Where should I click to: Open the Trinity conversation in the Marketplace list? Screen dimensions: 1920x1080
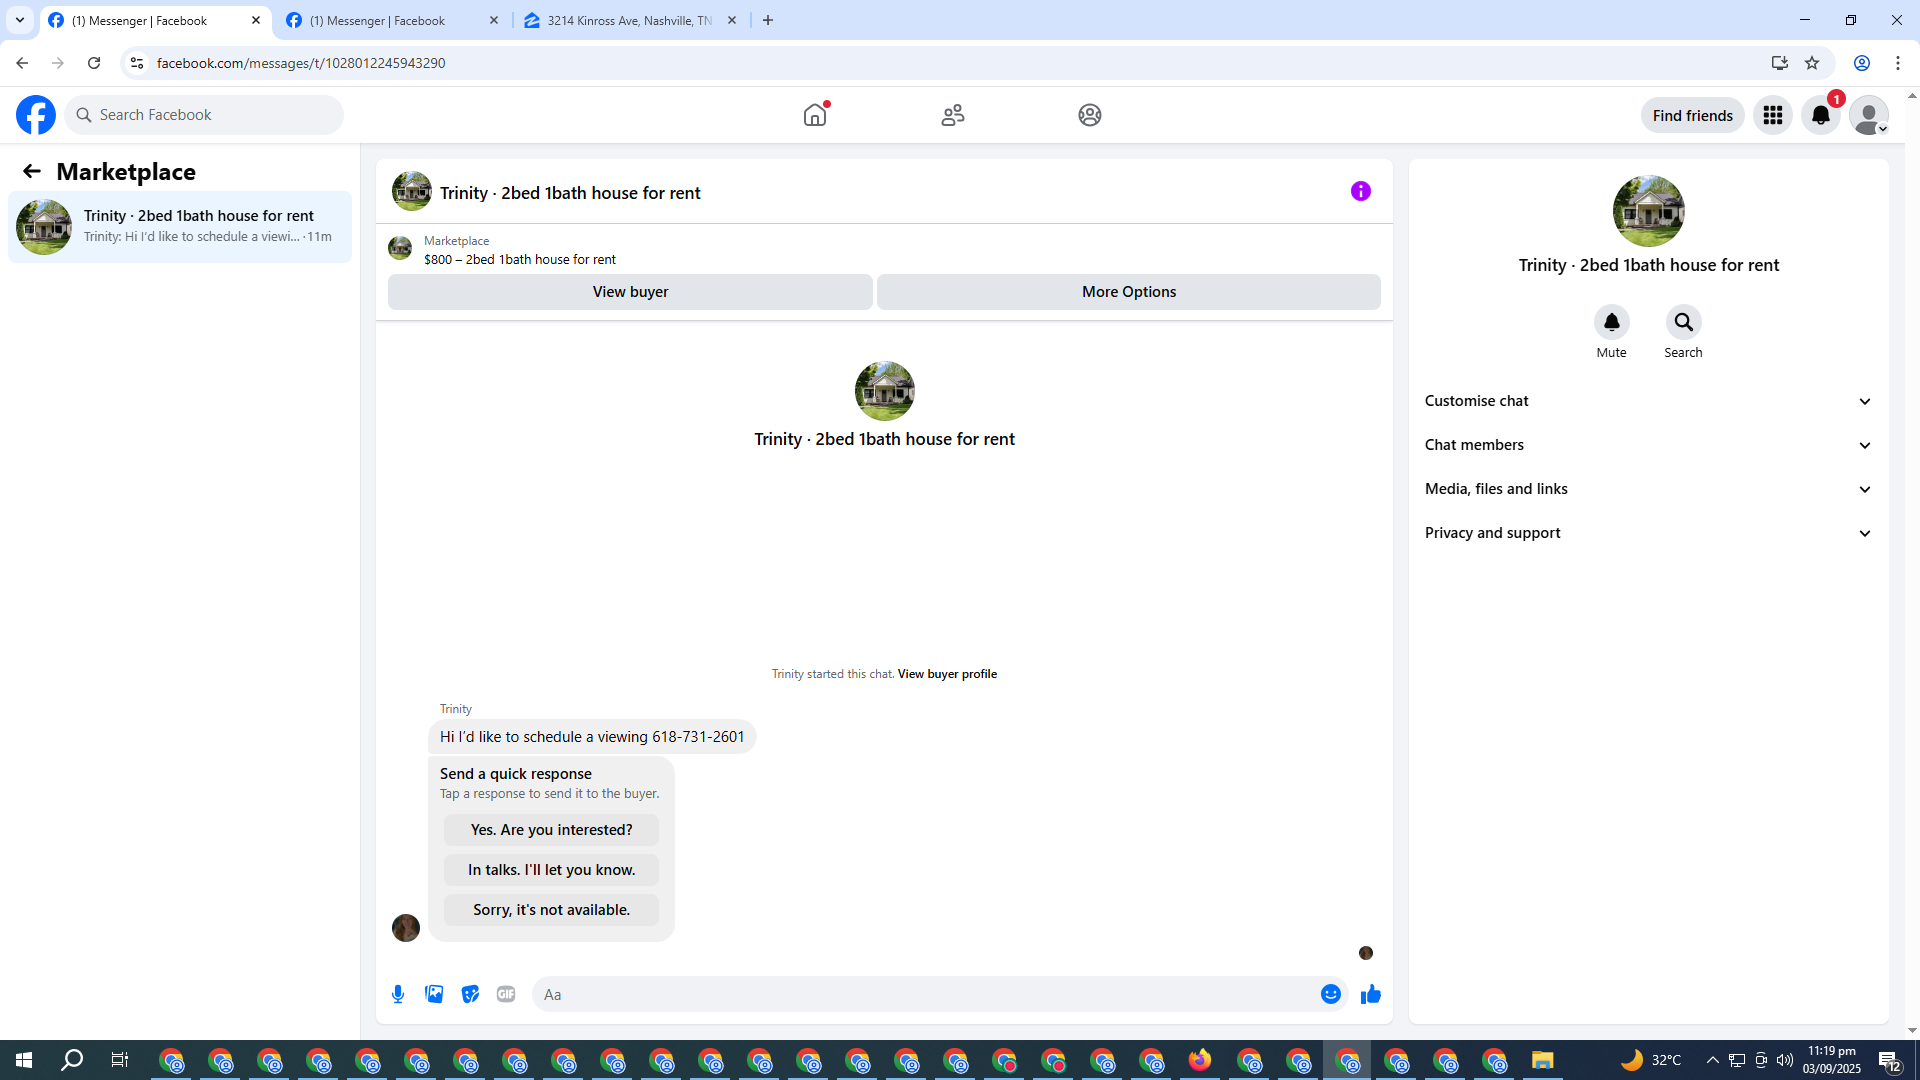180,227
